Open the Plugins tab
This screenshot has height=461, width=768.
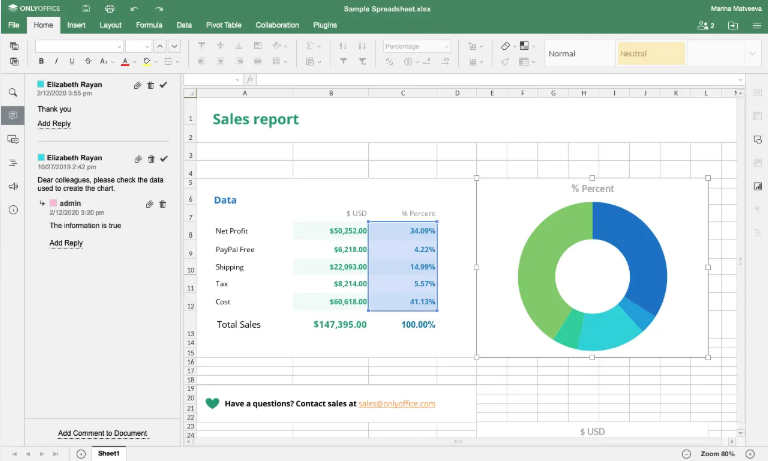coord(325,25)
